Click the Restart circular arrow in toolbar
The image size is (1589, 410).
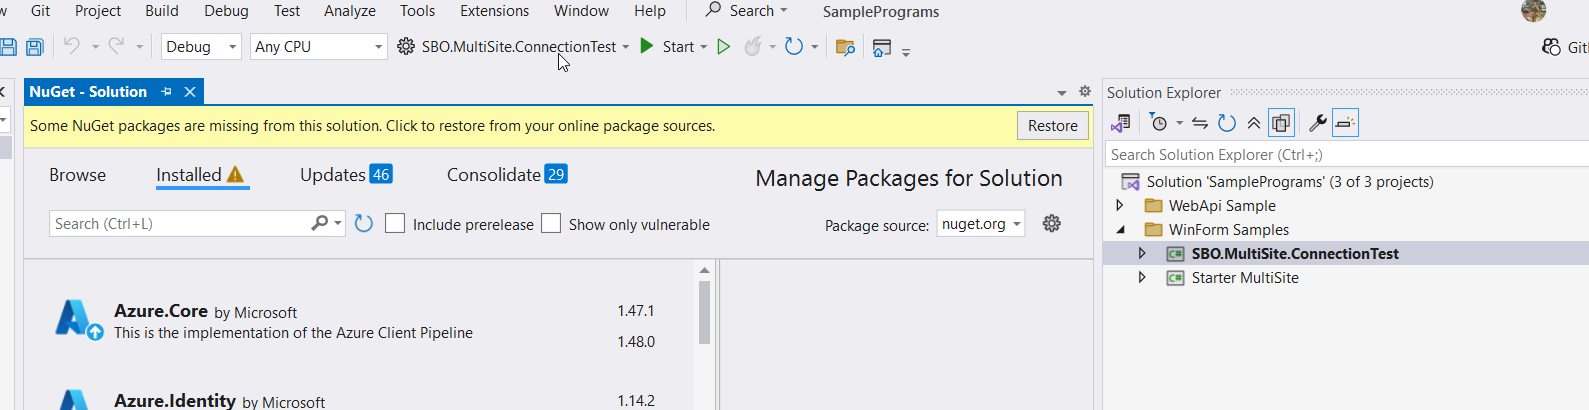[794, 46]
